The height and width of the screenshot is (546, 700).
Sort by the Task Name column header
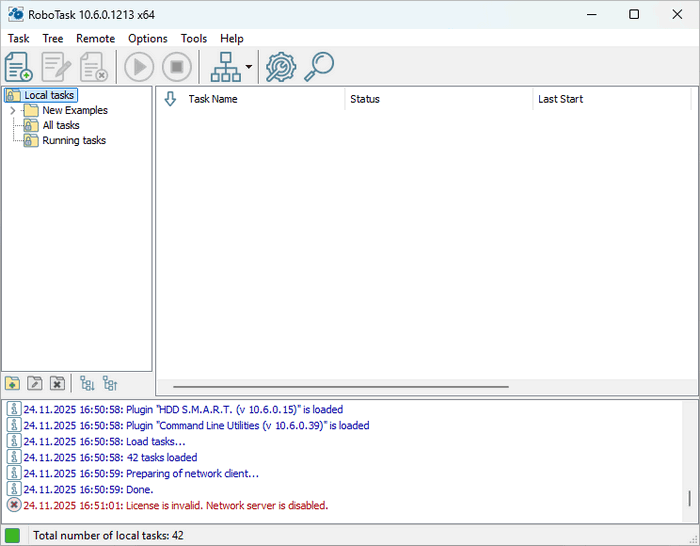[x=213, y=99]
